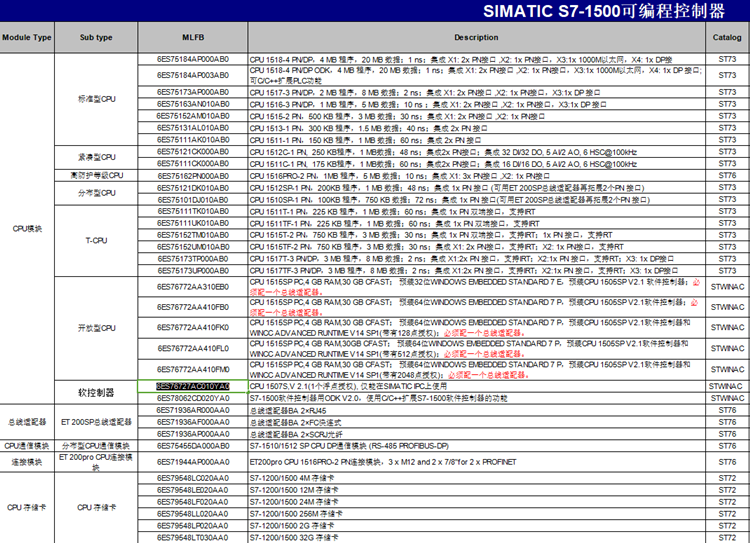Select cell 6ES75131AL010AB0
The image size is (750, 543).
(193, 128)
